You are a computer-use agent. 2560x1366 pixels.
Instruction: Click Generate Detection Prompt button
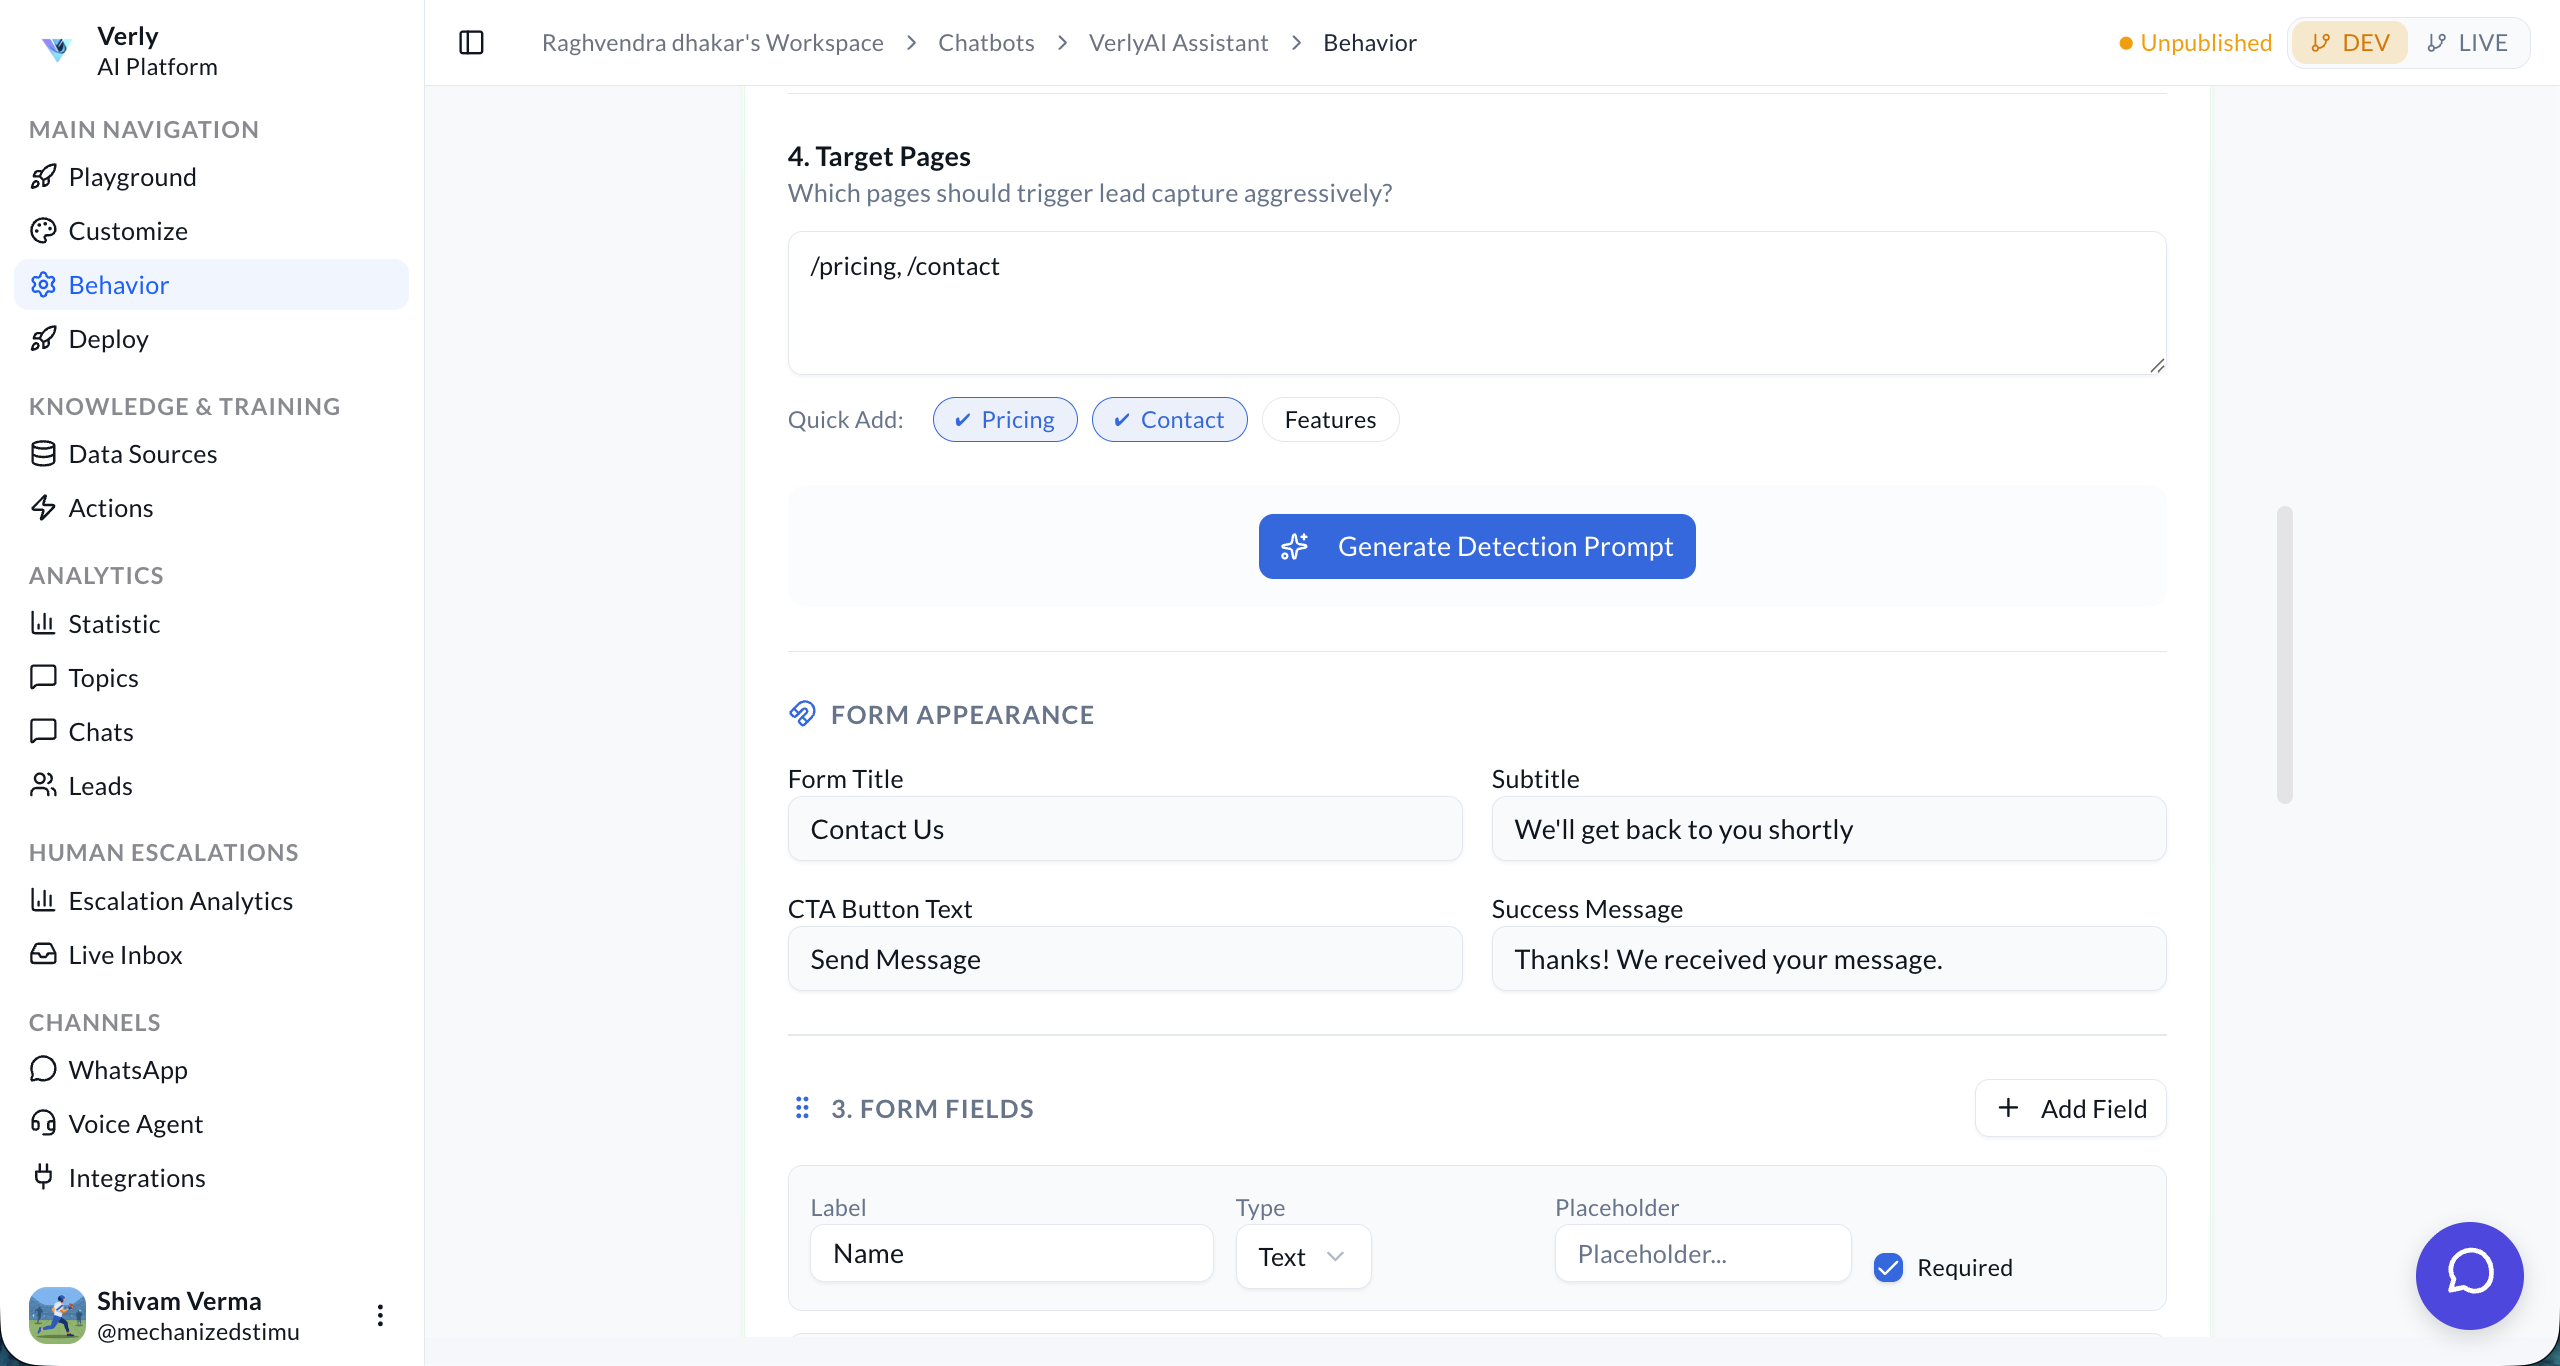[x=1476, y=546]
